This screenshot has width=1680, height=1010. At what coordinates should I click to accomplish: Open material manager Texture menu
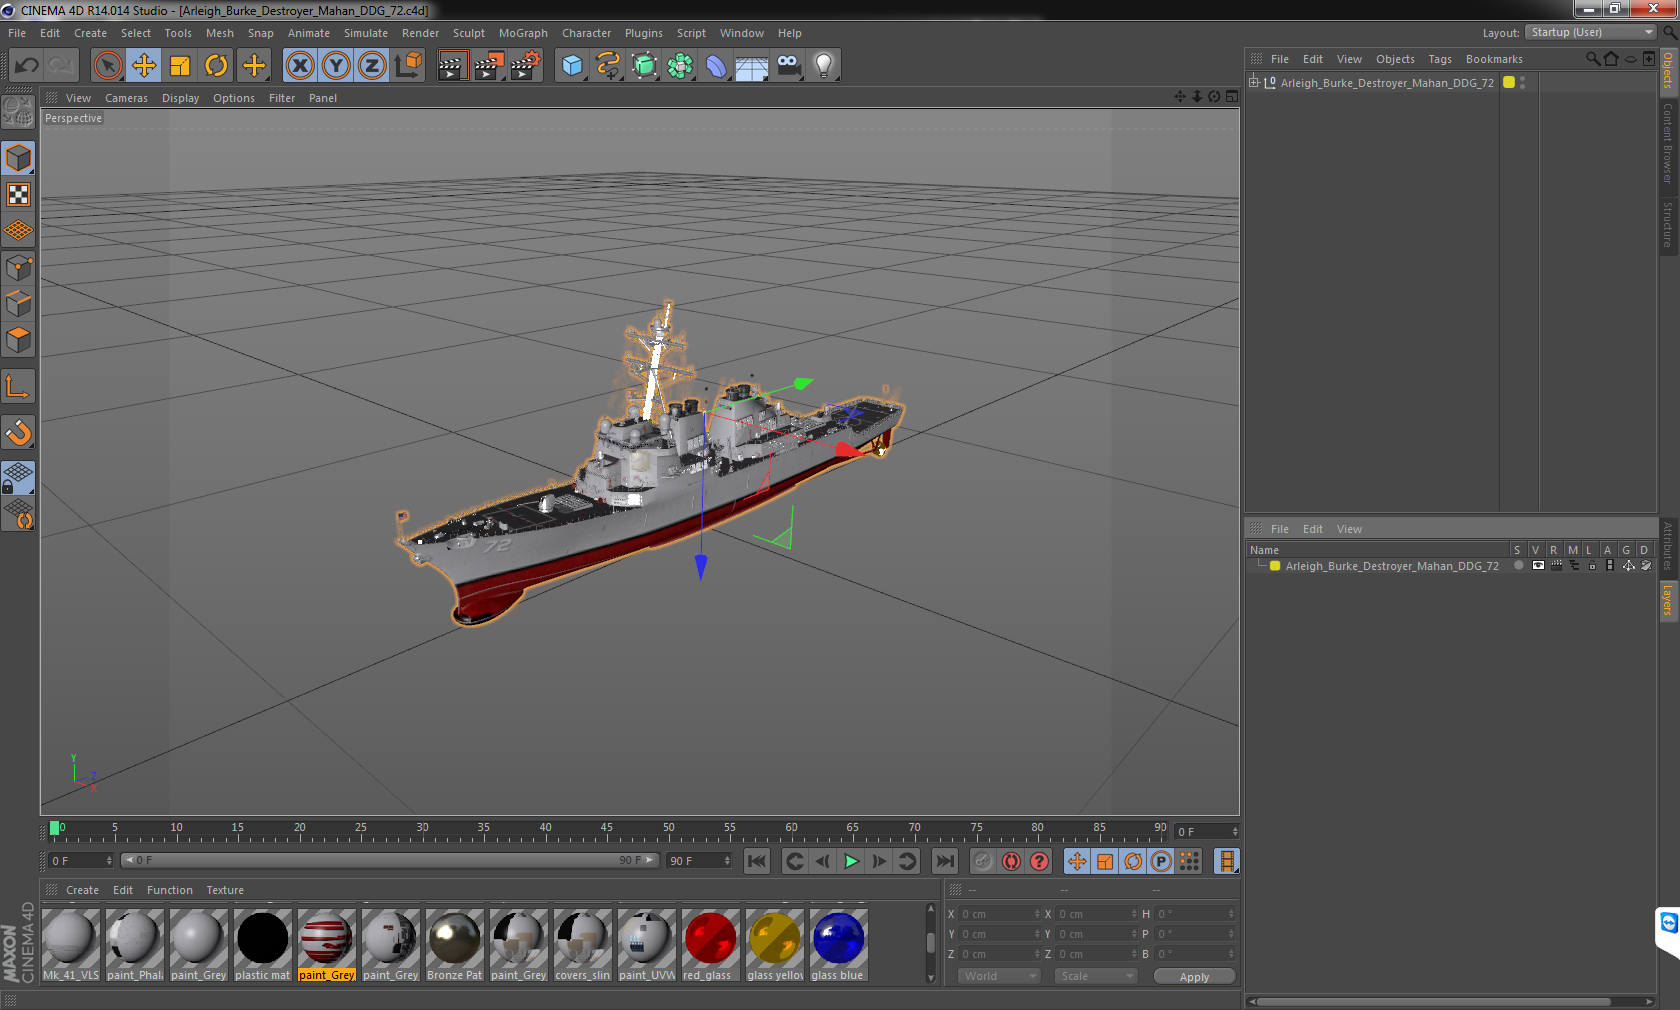(225, 890)
